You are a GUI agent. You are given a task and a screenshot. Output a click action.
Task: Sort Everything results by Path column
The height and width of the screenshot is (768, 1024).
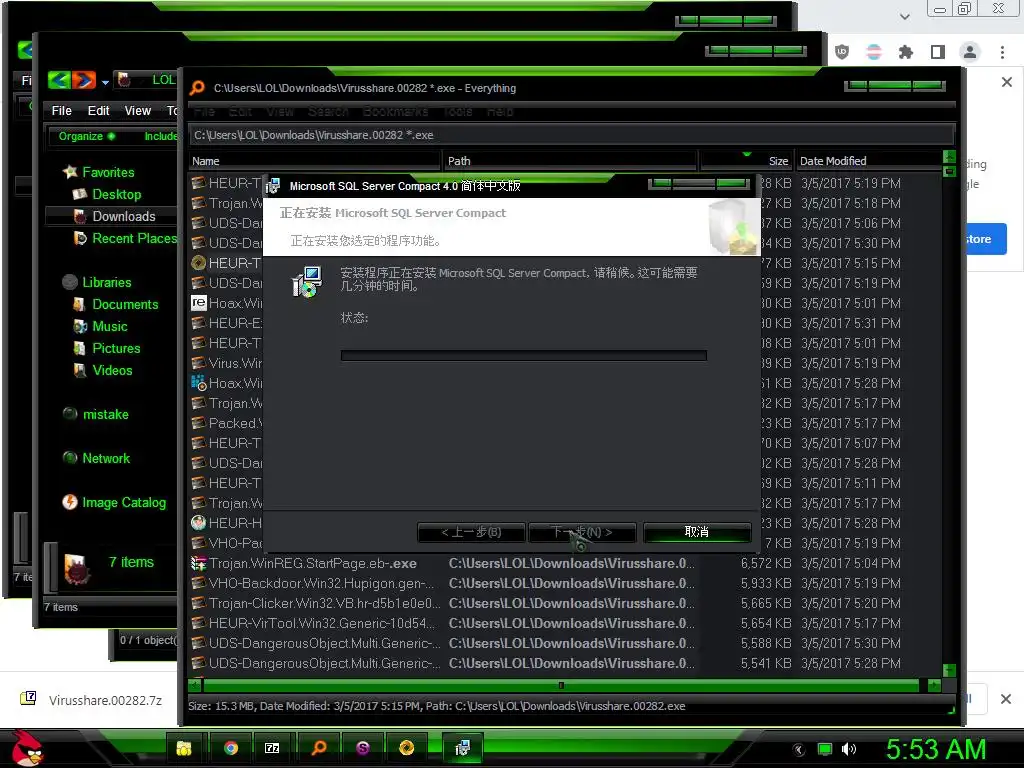[x=569, y=161]
